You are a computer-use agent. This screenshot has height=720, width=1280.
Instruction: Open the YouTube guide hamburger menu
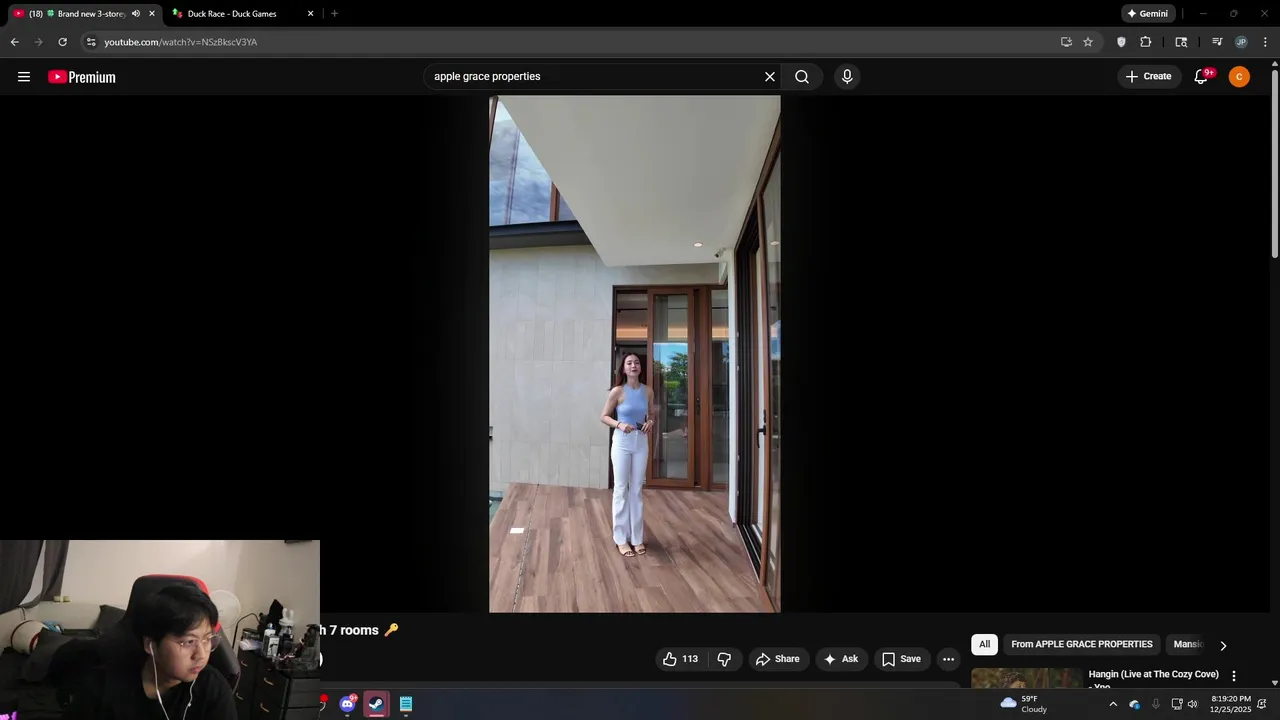click(x=24, y=77)
